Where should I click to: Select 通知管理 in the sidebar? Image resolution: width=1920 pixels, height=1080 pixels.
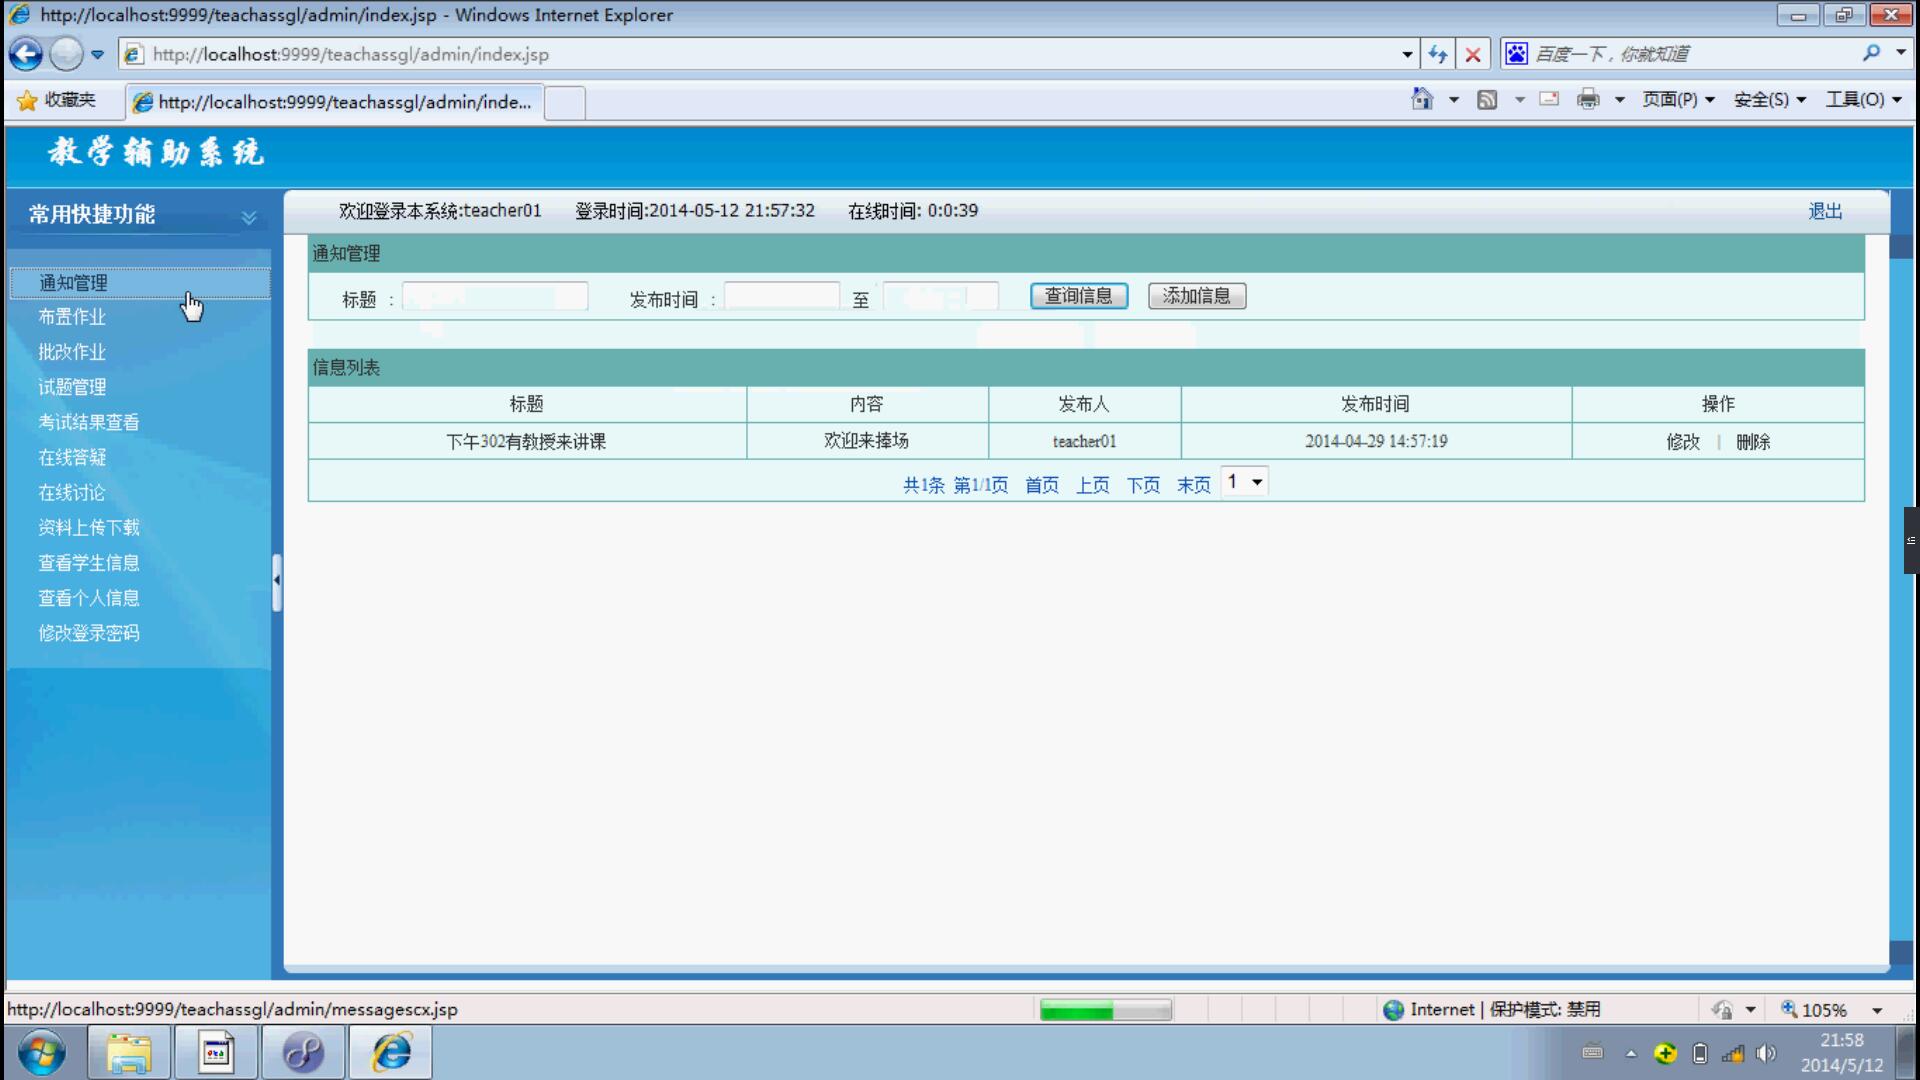click(x=140, y=283)
